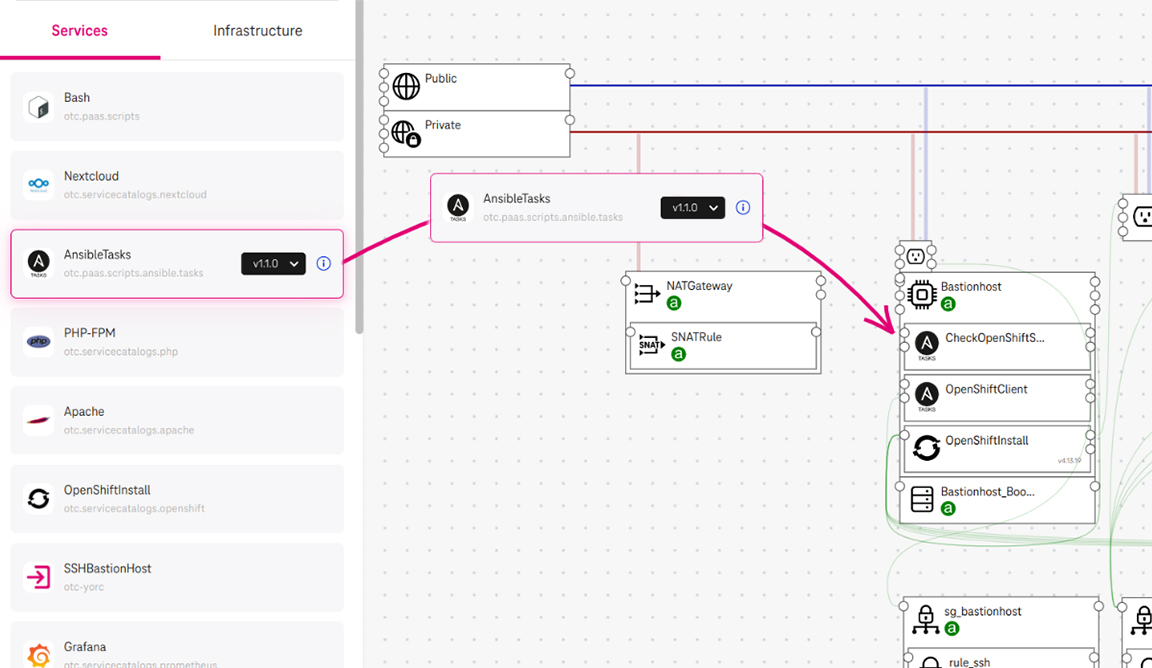The width and height of the screenshot is (1152, 668).
Task: Click the Bastionhost compute chip icon
Action: coord(922,294)
